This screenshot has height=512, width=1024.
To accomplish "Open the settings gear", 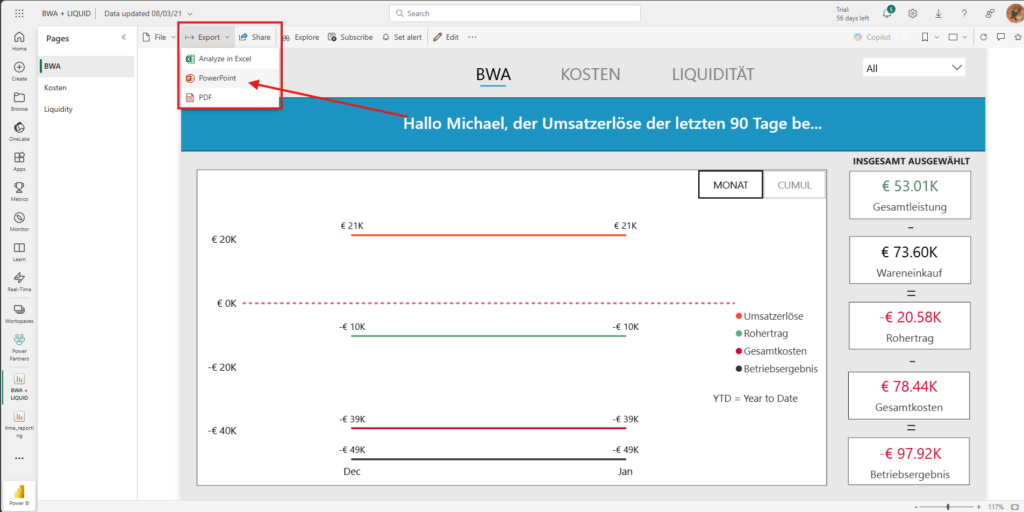I will pos(913,13).
